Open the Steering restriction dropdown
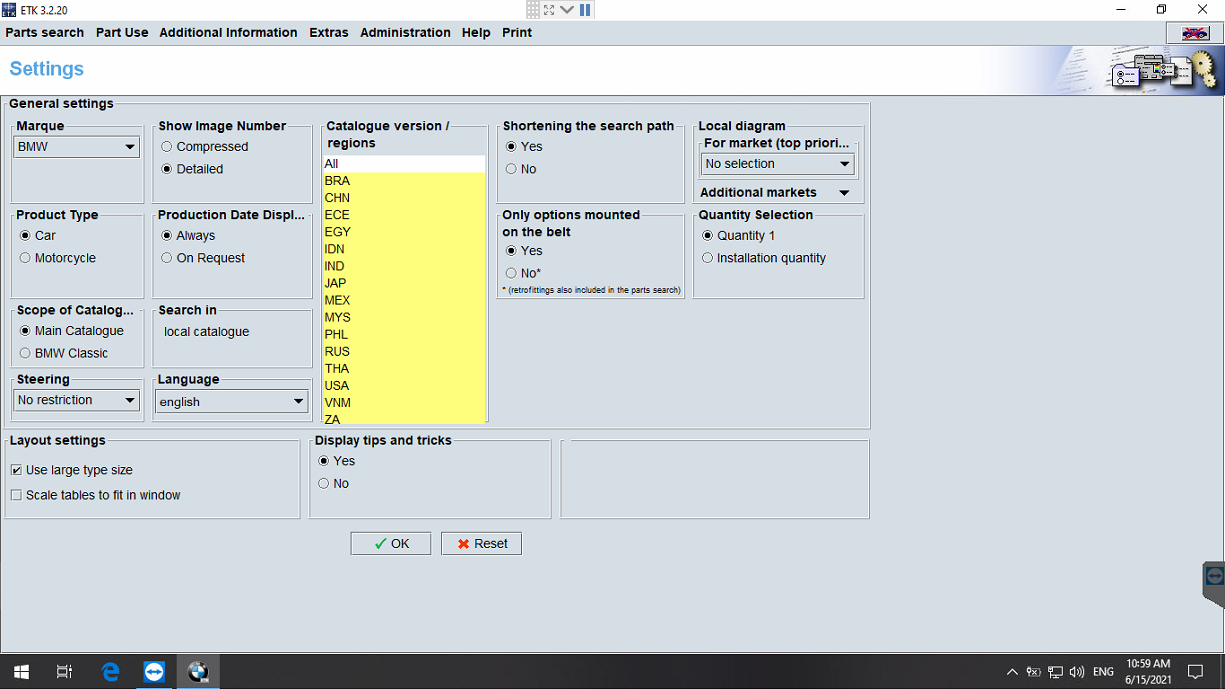 (76, 400)
